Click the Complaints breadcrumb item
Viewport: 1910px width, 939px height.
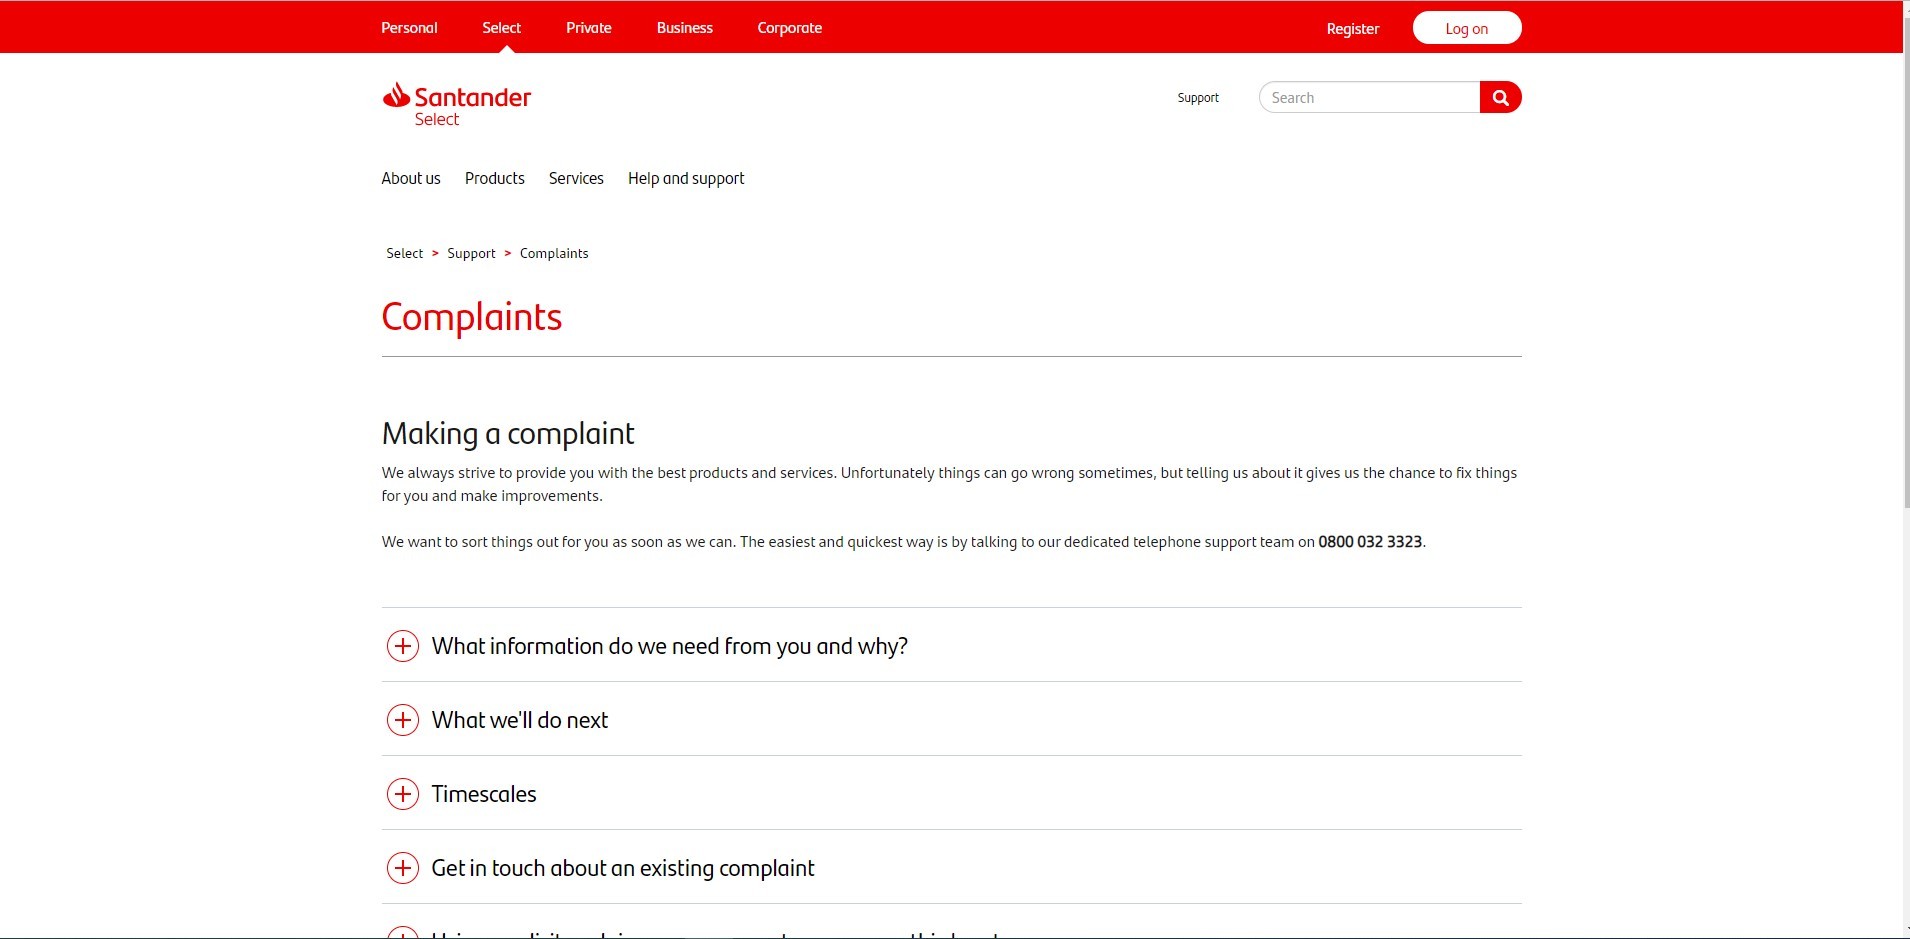[554, 253]
